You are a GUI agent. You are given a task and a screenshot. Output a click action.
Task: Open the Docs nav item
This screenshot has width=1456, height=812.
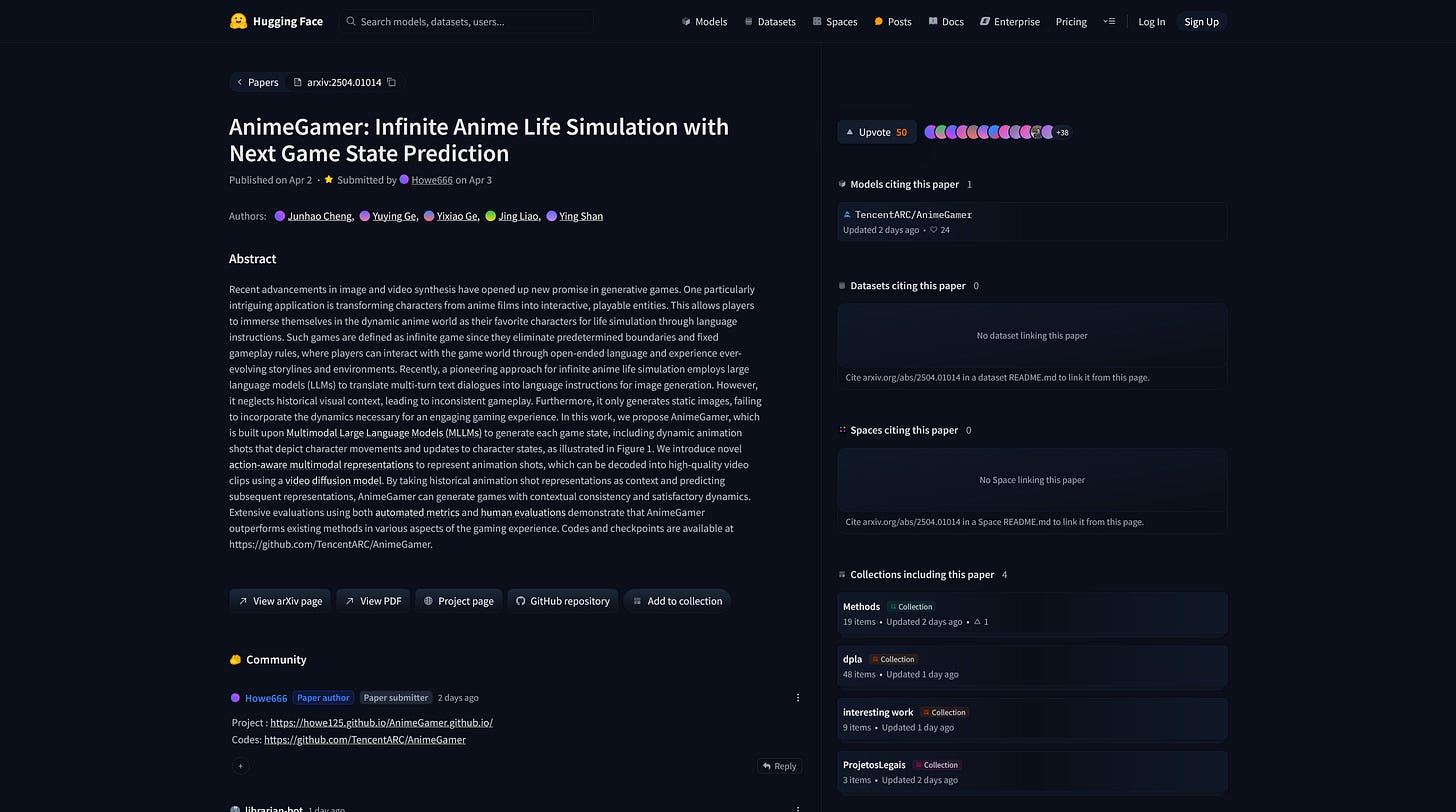click(x=946, y=21)
